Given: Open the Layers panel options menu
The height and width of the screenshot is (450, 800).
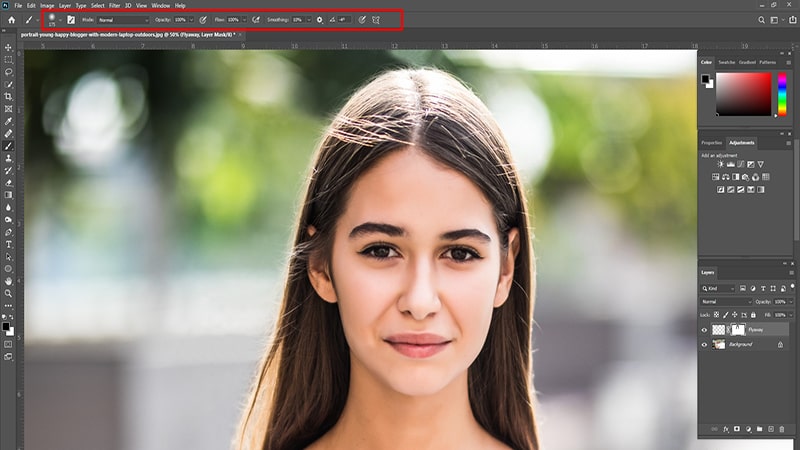Looking at the screenshot, I should pos(791,272).
